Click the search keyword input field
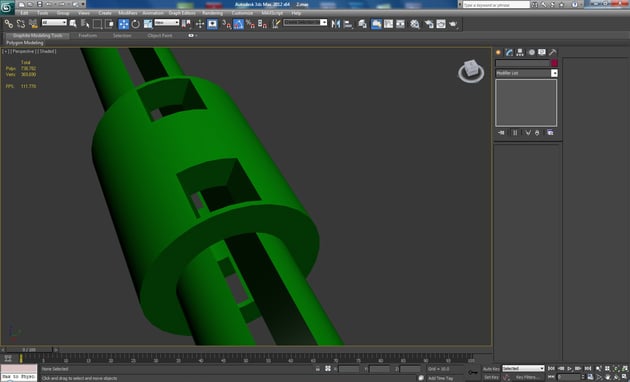Screen dimensions: 630x382 [x=496, y=5]
